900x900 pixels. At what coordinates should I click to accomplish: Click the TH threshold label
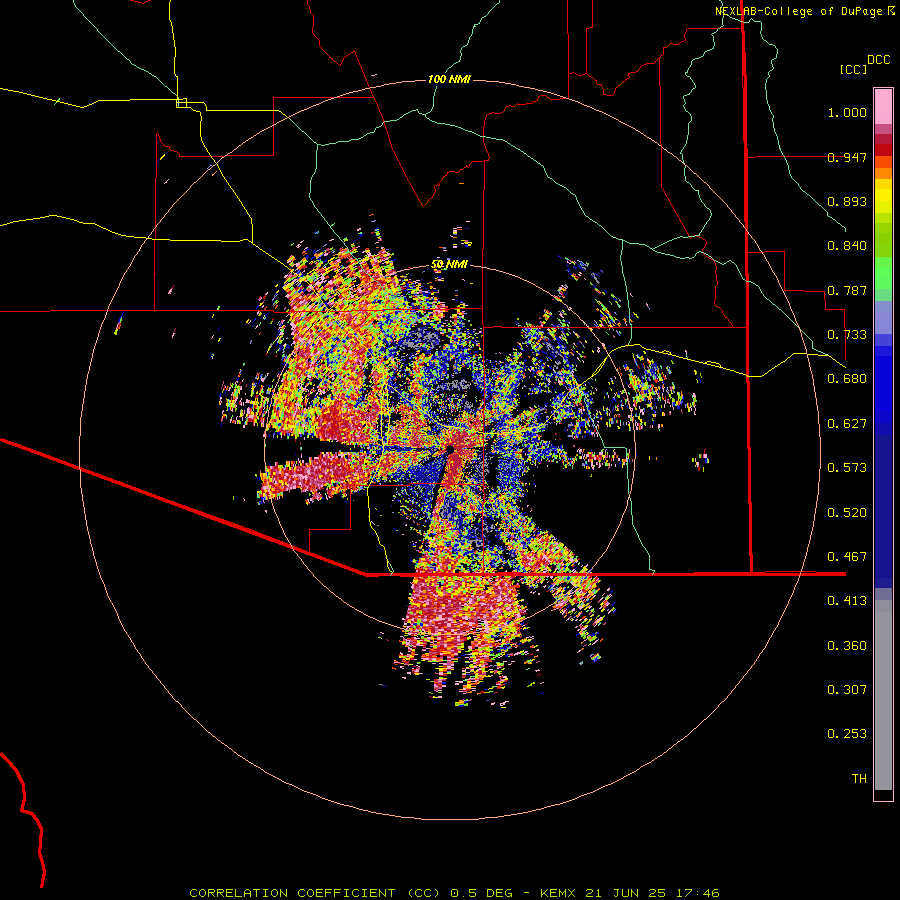[x=859, y=779]
